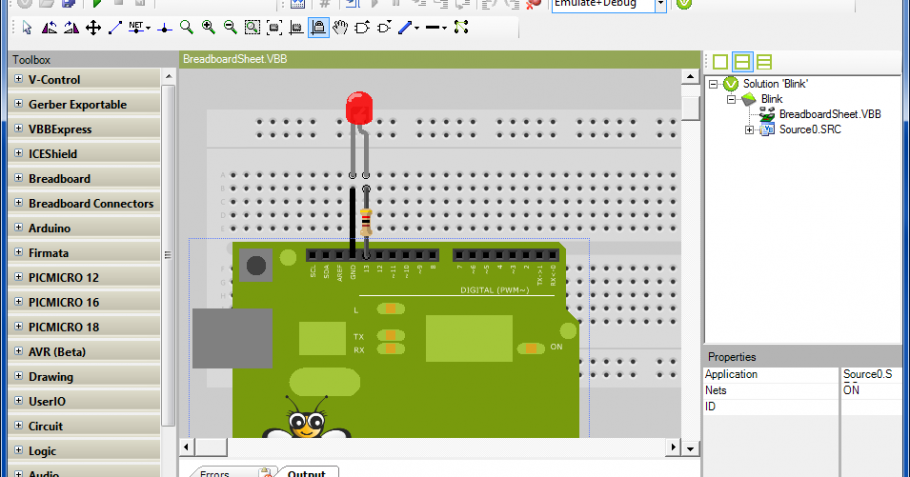Viewport: 910px width, 477px height.
Task: Click the green check build icon
Action: point(684,4)
